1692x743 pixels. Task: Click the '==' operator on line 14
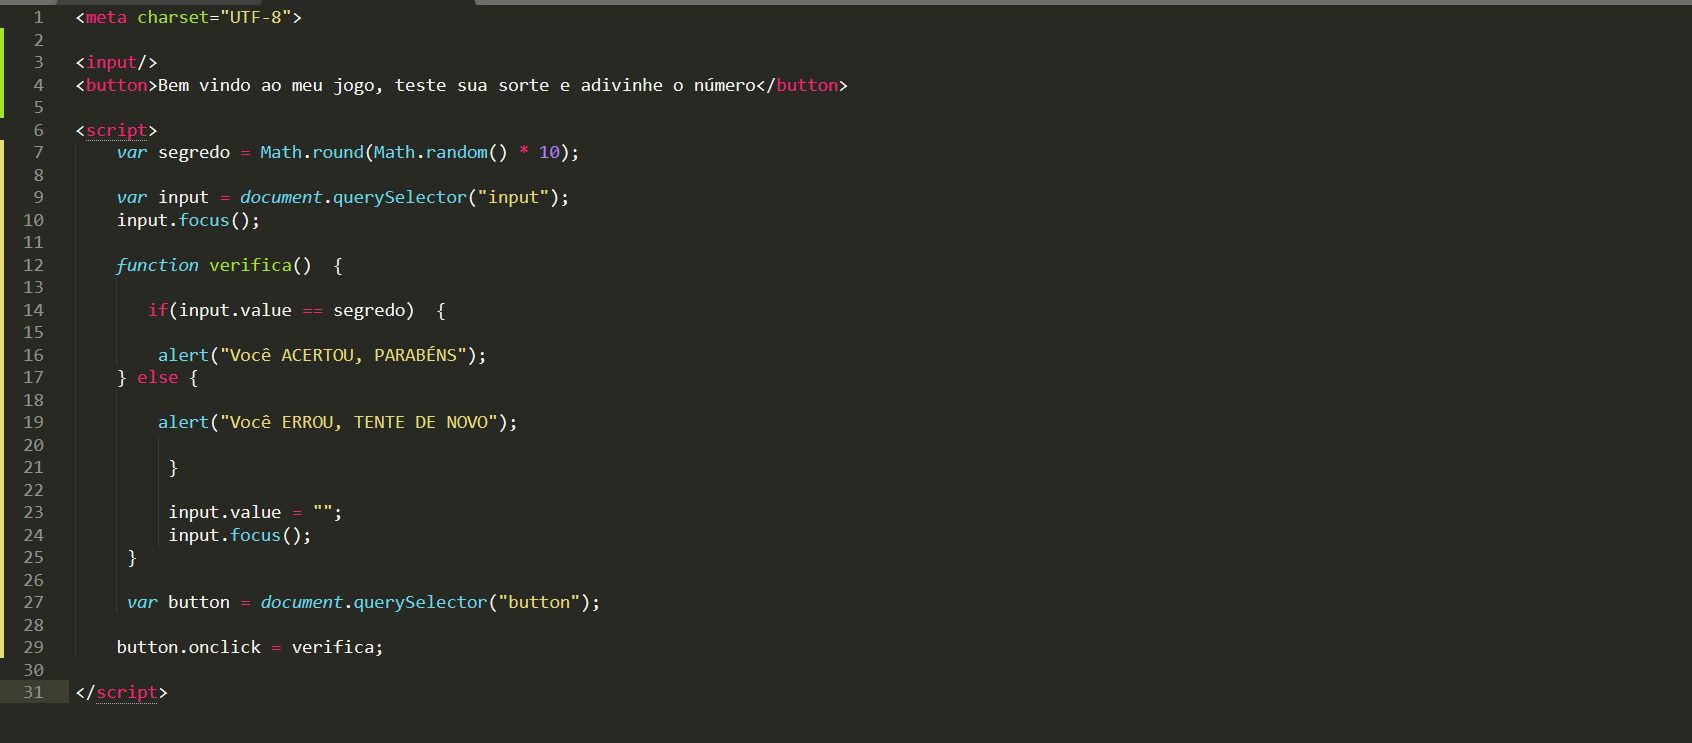click(312, 310)
